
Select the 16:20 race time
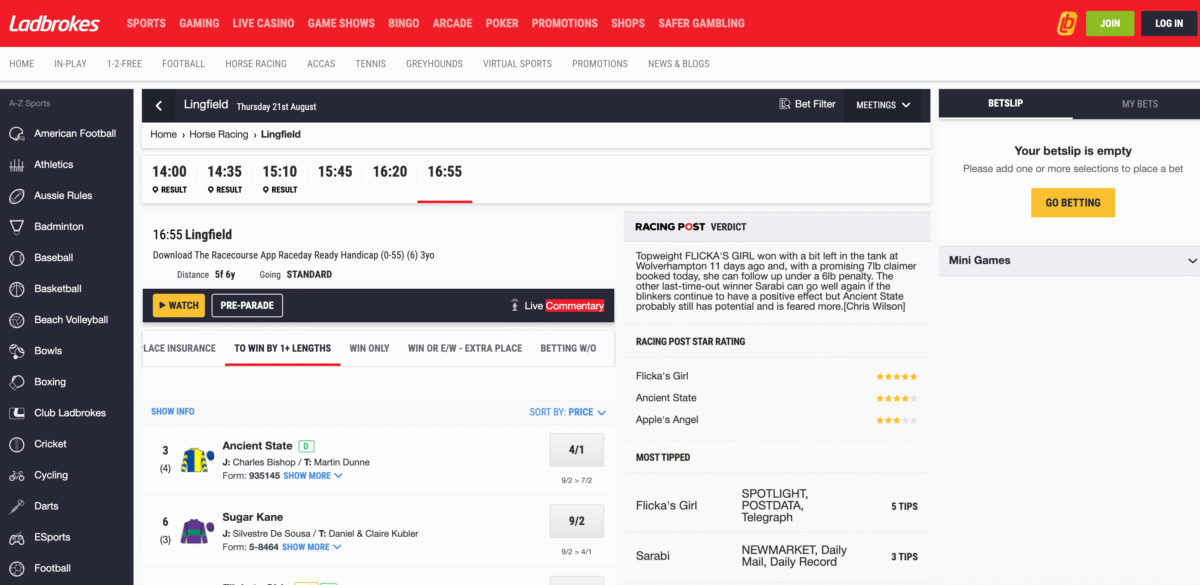[390, 172]
